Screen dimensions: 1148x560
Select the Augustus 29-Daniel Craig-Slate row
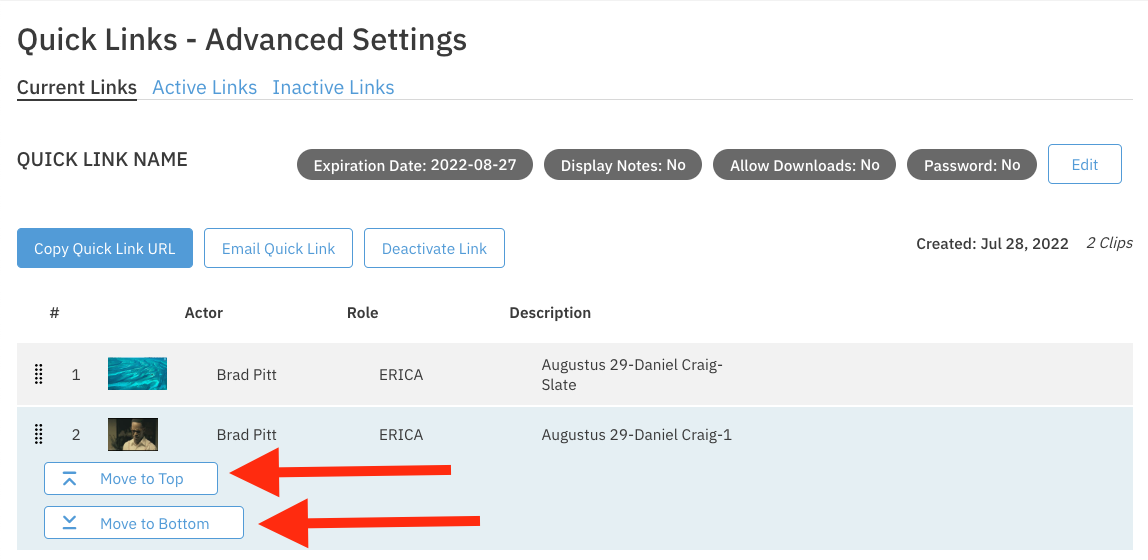pos(631,375)
